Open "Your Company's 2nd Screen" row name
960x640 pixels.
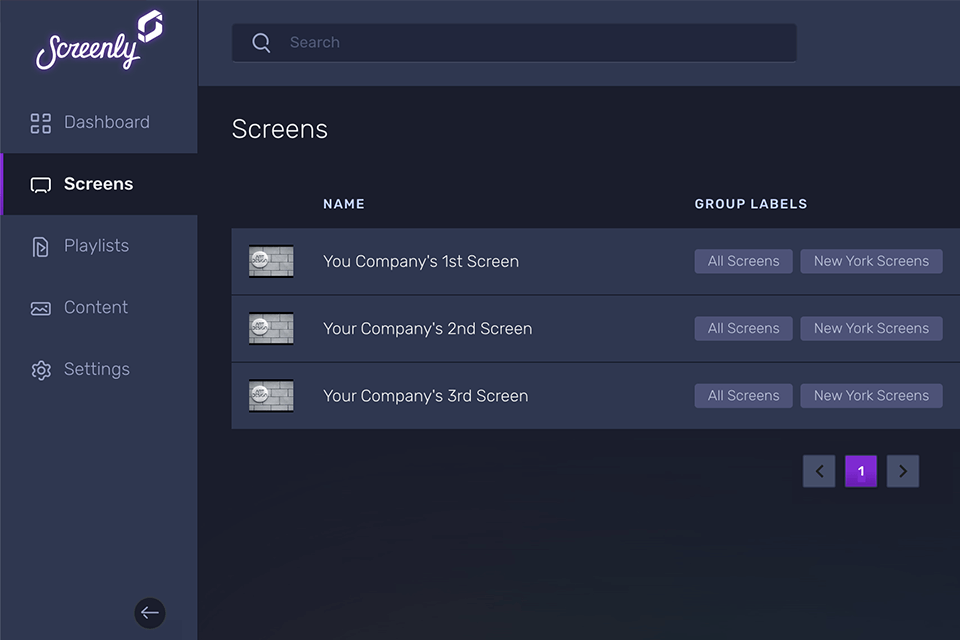[x=428, y=329]
